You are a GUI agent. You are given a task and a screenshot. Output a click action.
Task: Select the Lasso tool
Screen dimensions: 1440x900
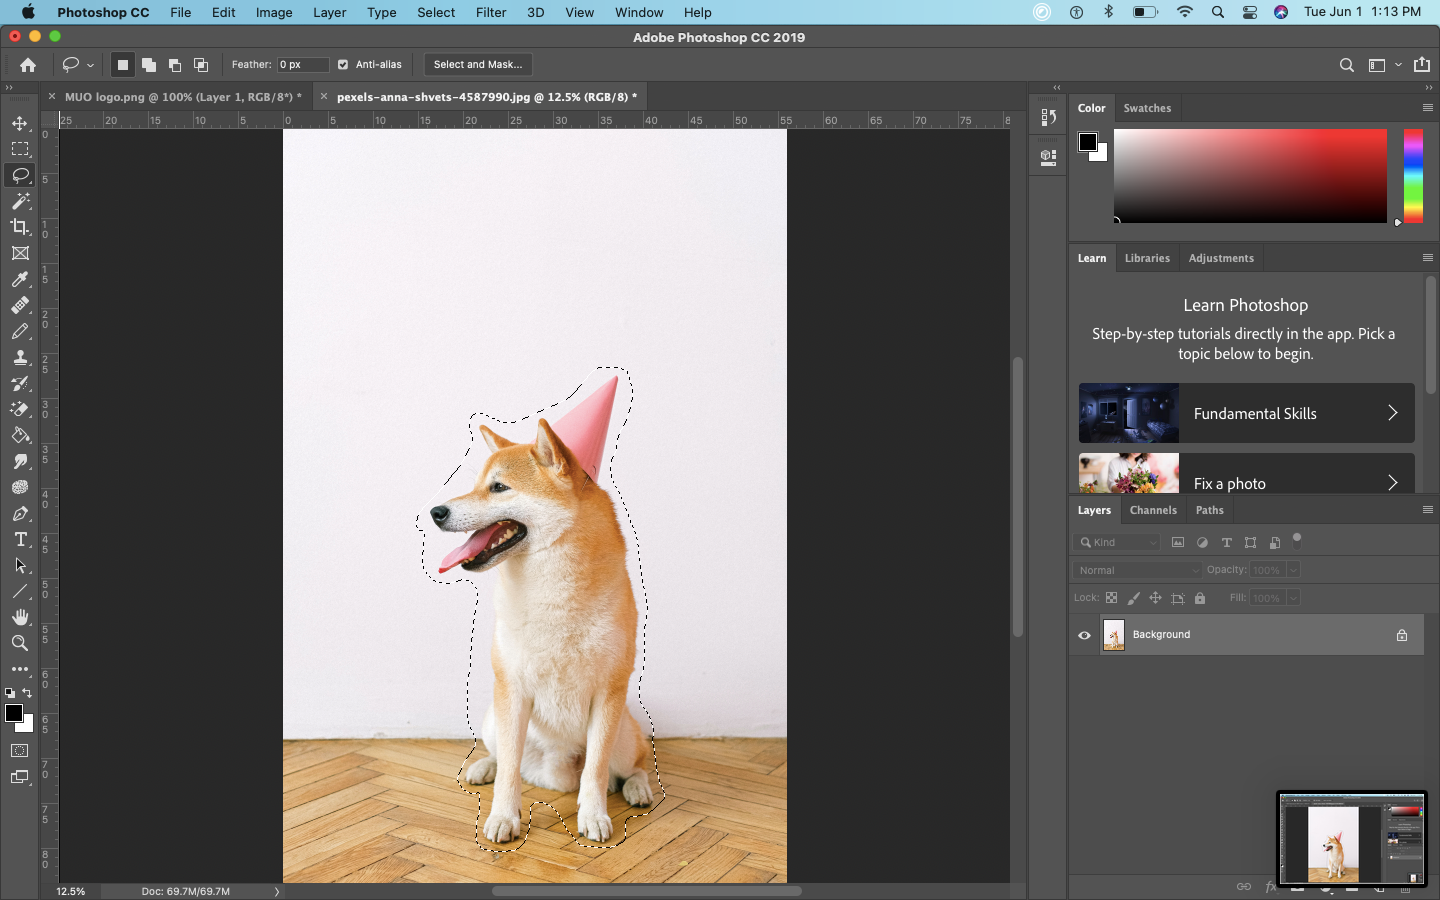click(20, 175)
